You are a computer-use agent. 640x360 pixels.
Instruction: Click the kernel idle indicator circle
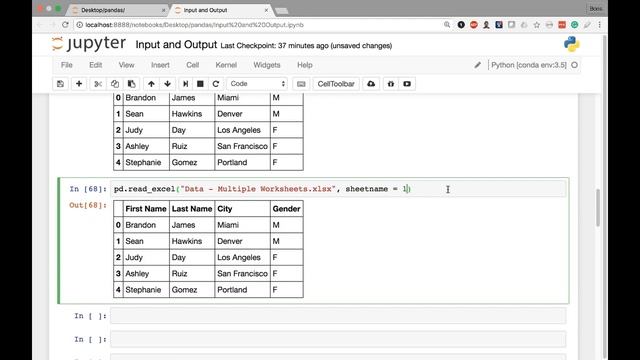[574, 65]
